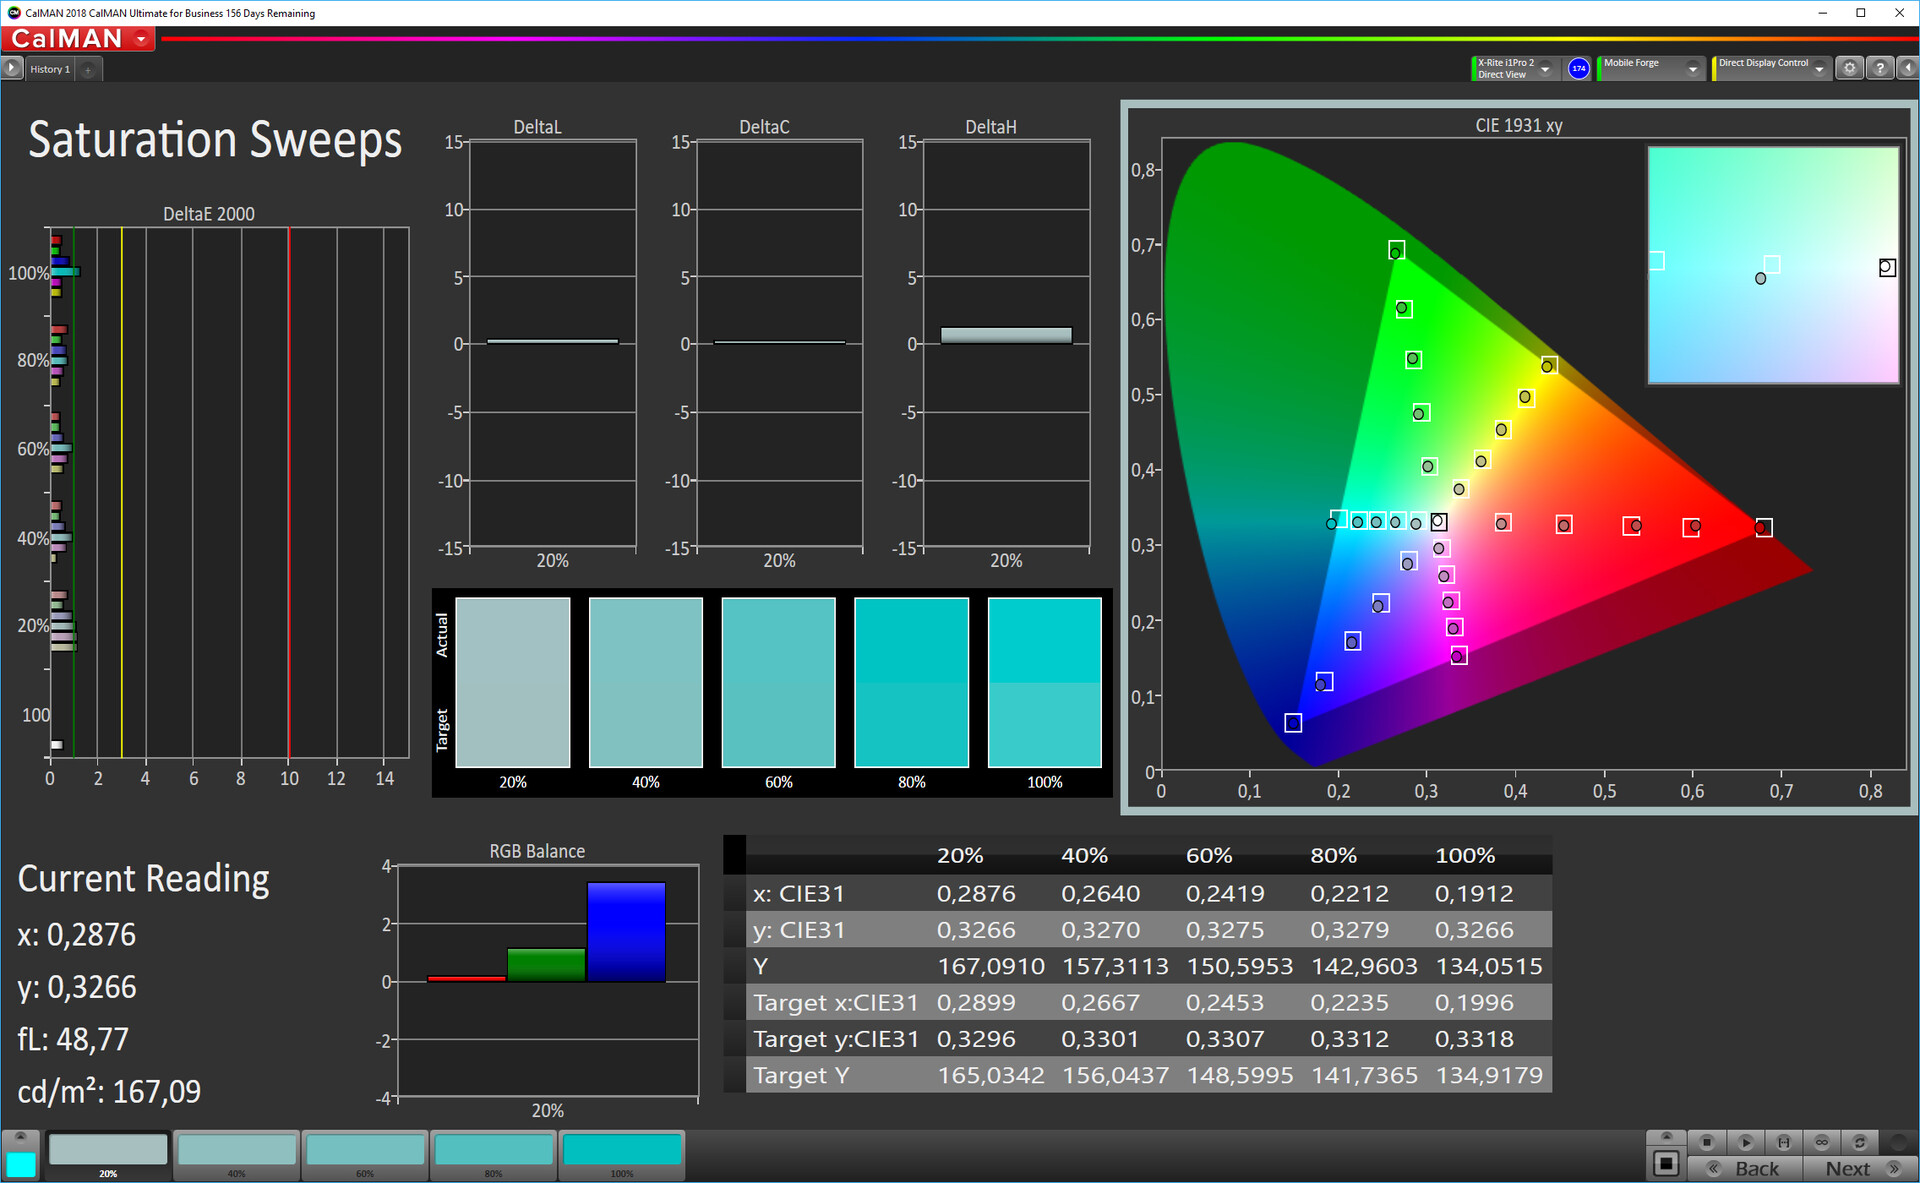Select the 60% saturation swatch in bottom strip
This screenshot has height=1183, width=1920.
tap(365, 1152)
